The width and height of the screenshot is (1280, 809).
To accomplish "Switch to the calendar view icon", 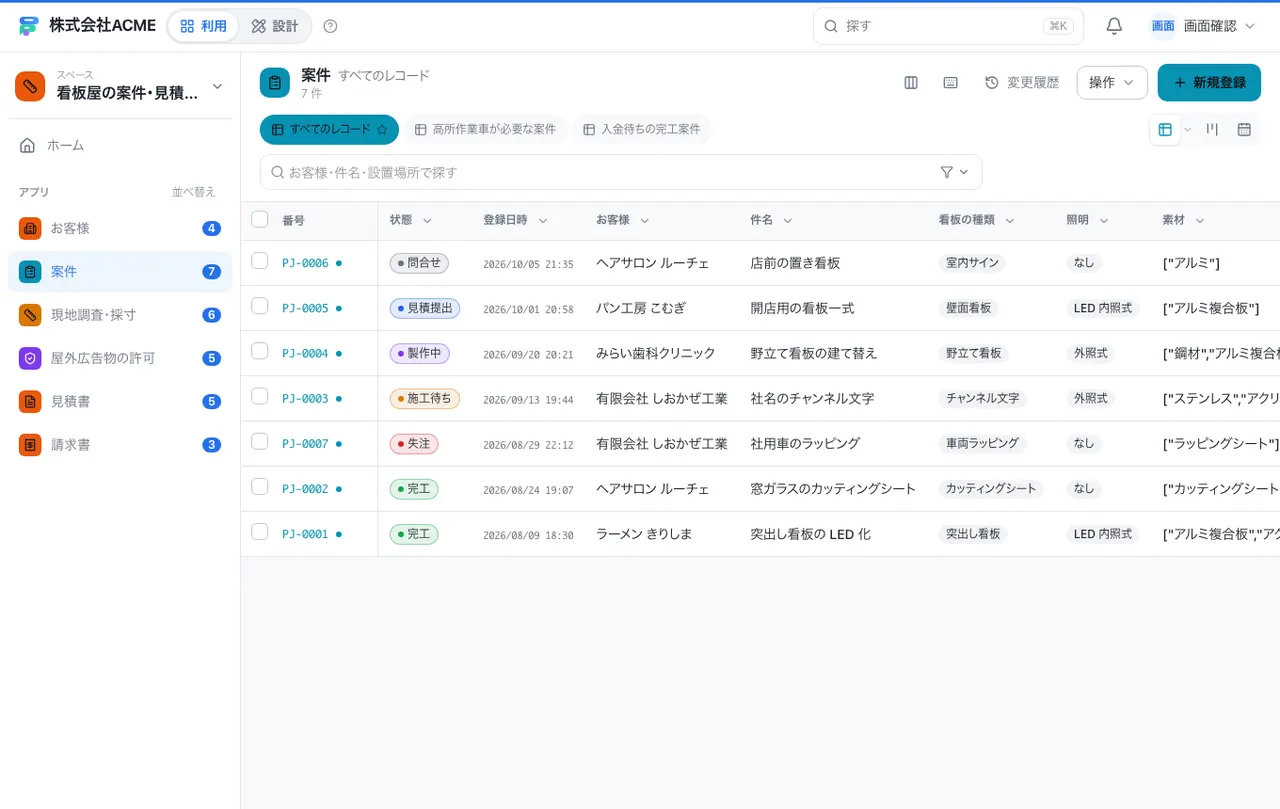I will [x=1244, y=130].
